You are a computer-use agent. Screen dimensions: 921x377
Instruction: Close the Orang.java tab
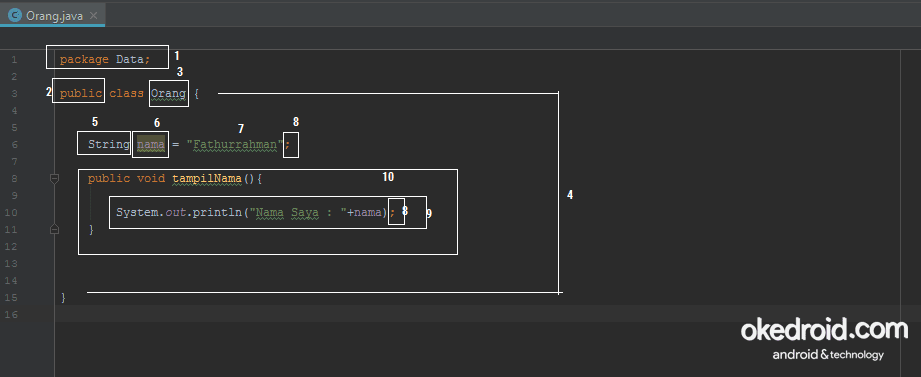[x=93, y=16]
